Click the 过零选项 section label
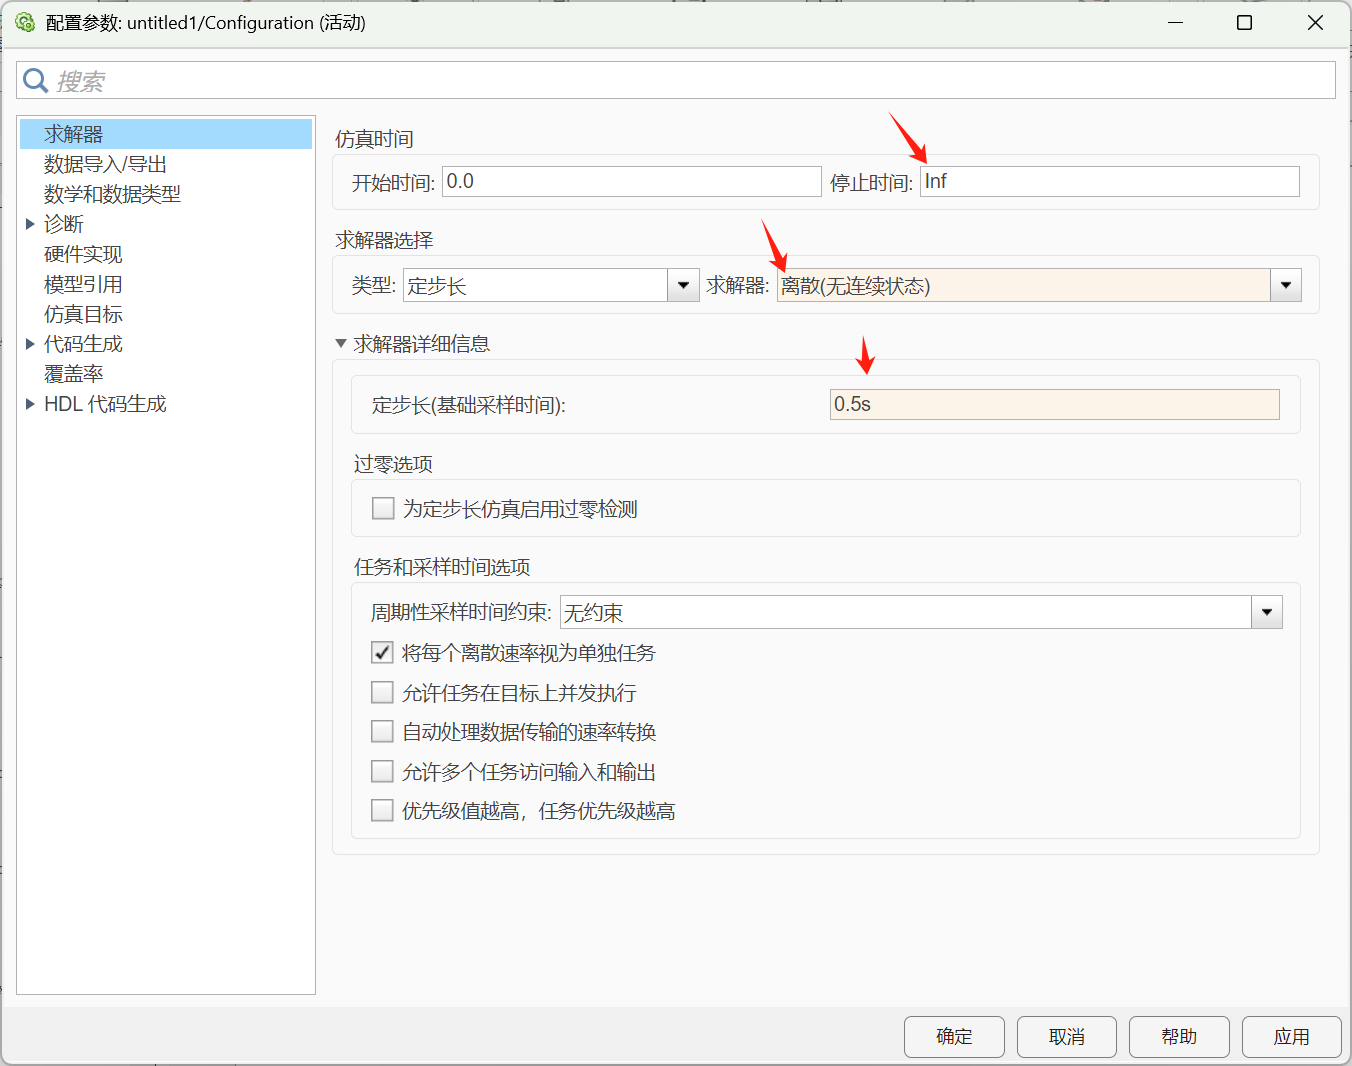 [393, 464]
